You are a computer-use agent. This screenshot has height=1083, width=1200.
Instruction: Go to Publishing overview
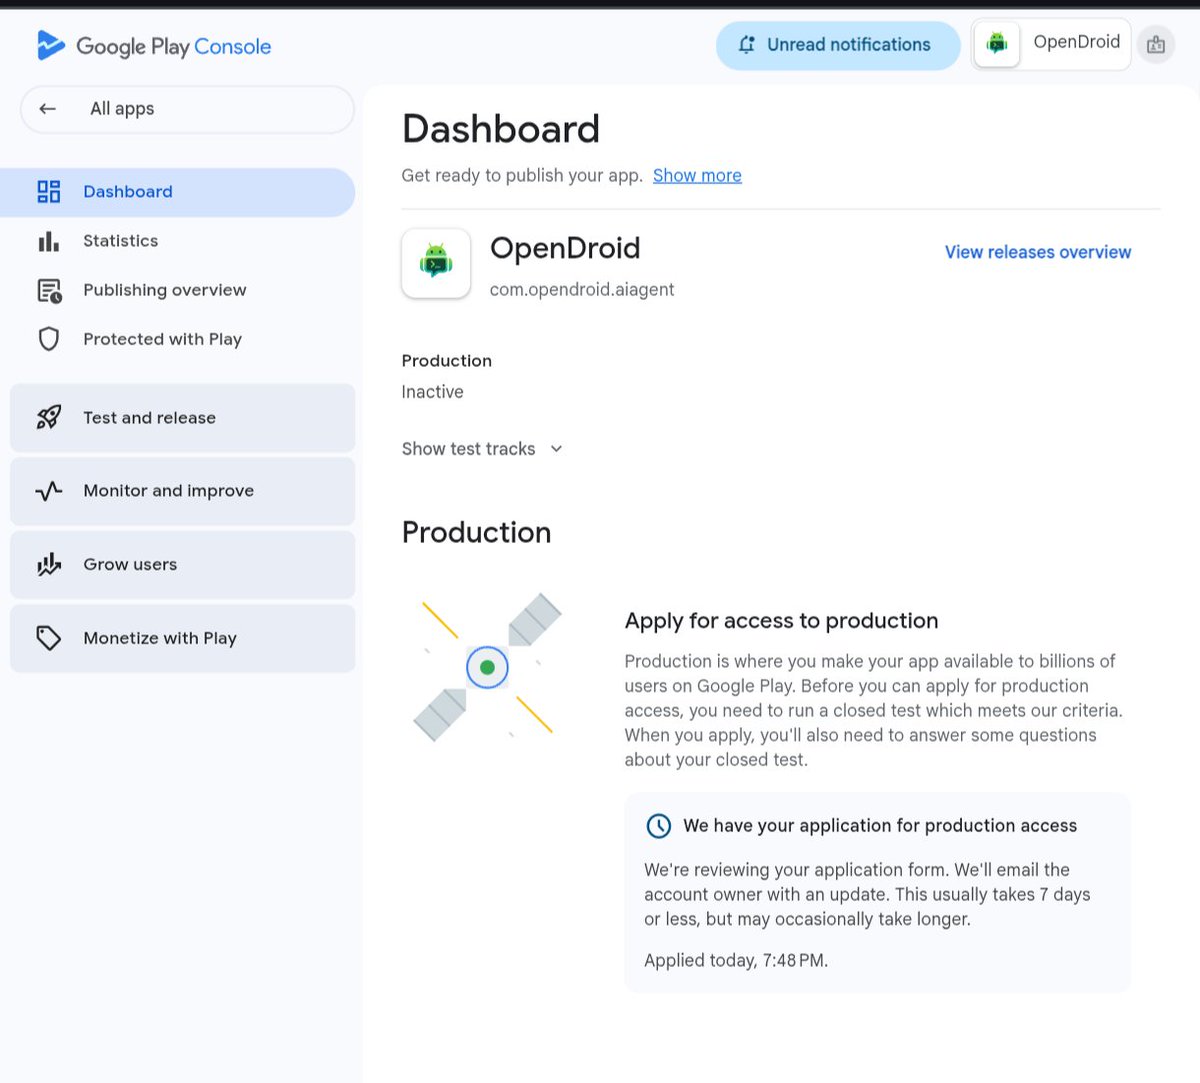tap(178, 290)
